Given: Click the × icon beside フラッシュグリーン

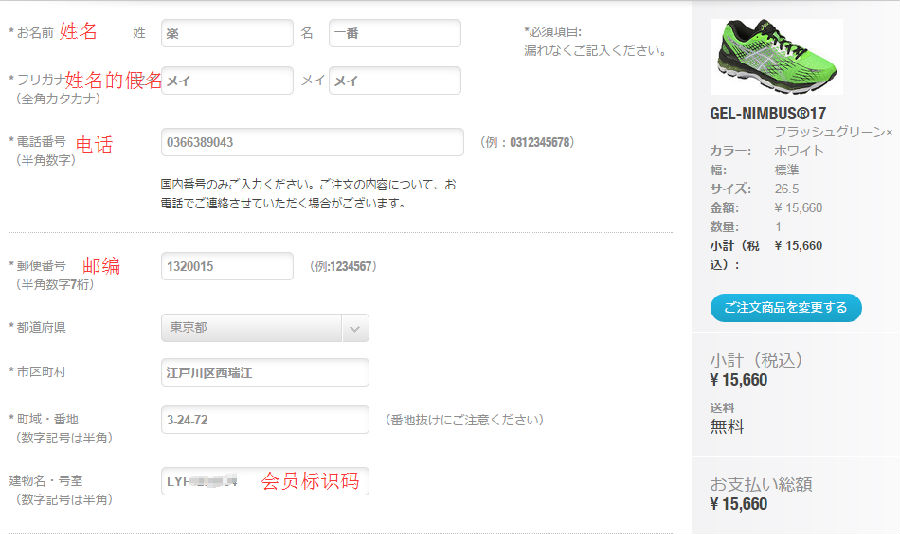Looking at the screenshot, I should pyautogui.click(x=888, y=132).
